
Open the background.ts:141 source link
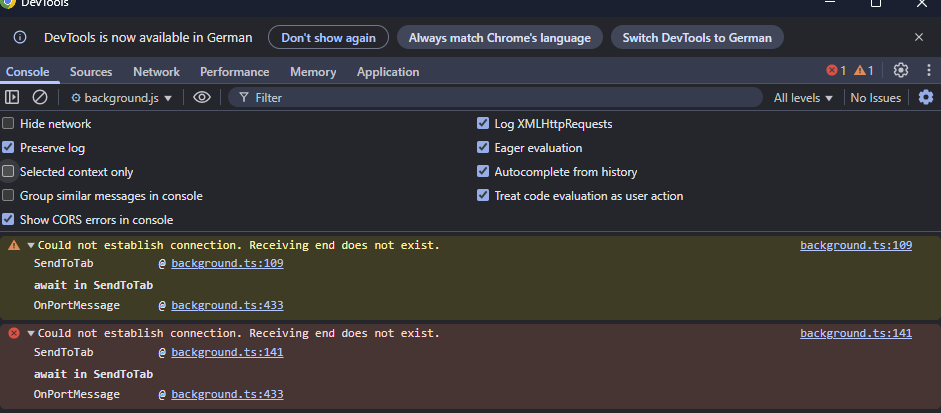[855, 333]
